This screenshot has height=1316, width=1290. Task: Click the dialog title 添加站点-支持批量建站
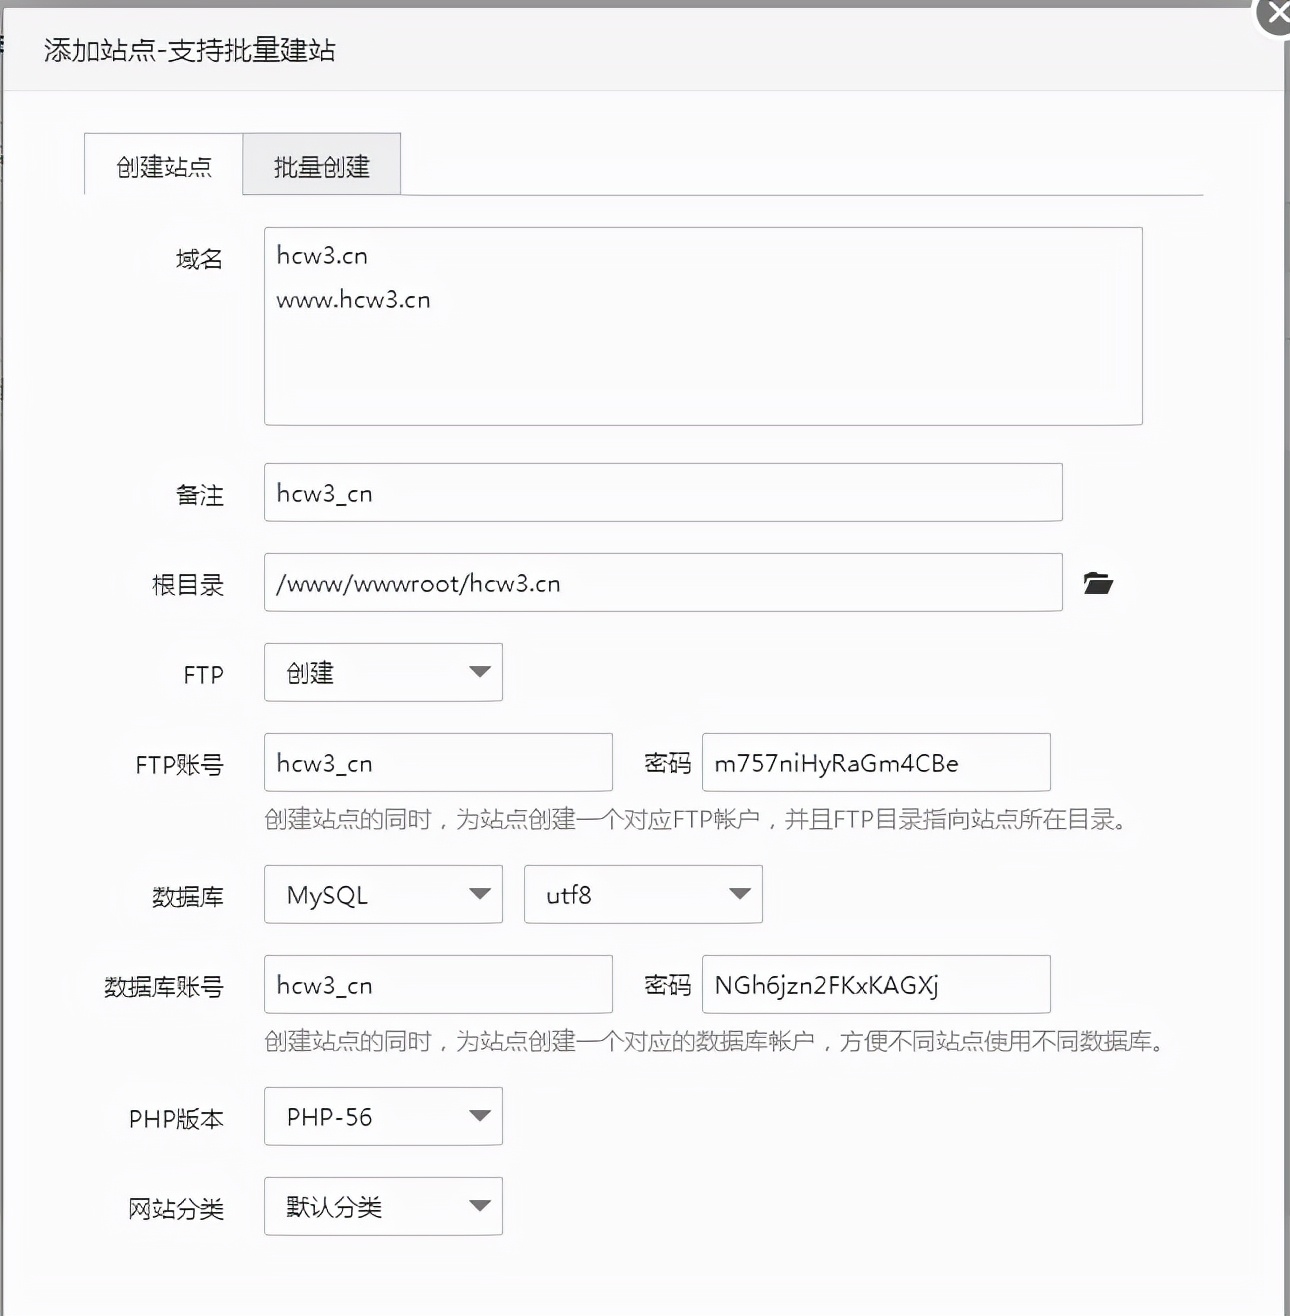click(190, 50)
